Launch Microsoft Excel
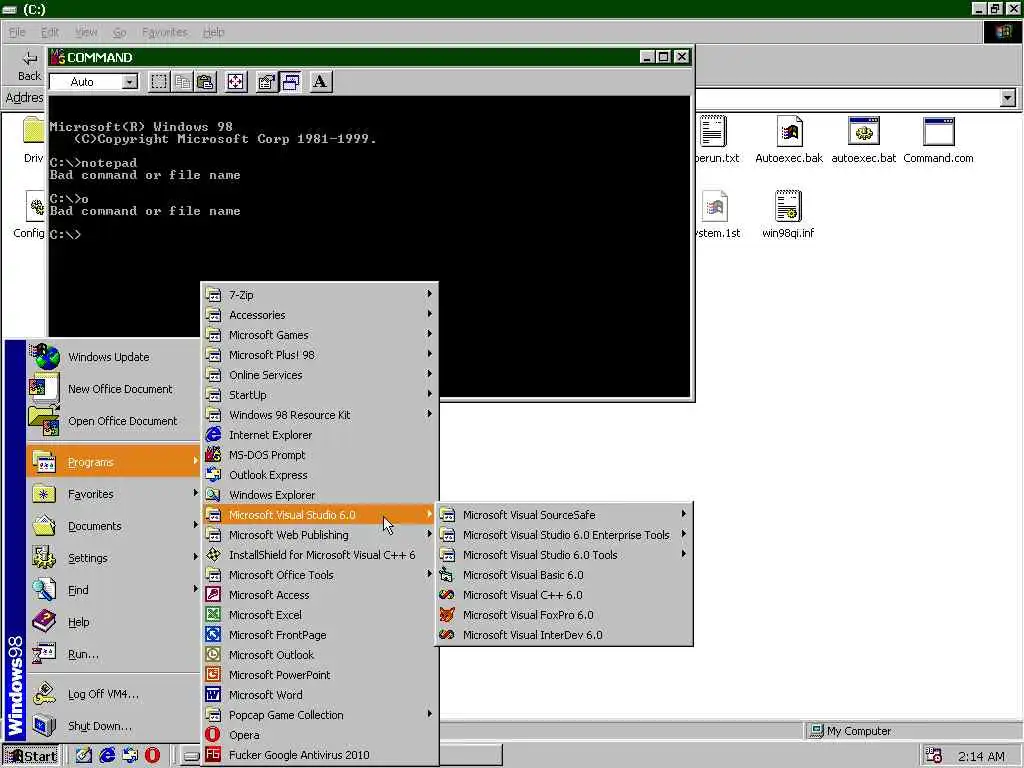 [319, 615]
